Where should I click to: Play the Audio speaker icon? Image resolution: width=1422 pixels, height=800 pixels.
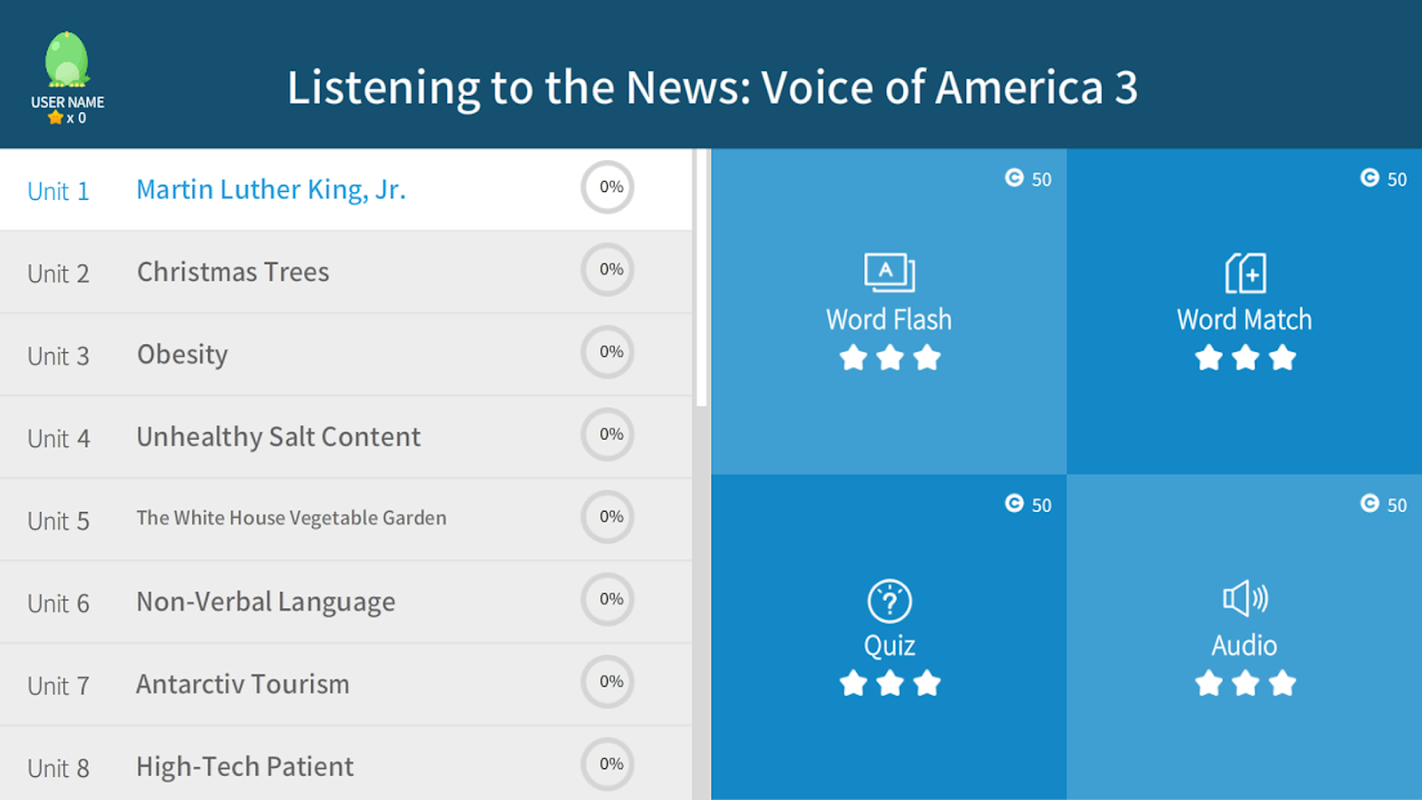(1245, 599)
